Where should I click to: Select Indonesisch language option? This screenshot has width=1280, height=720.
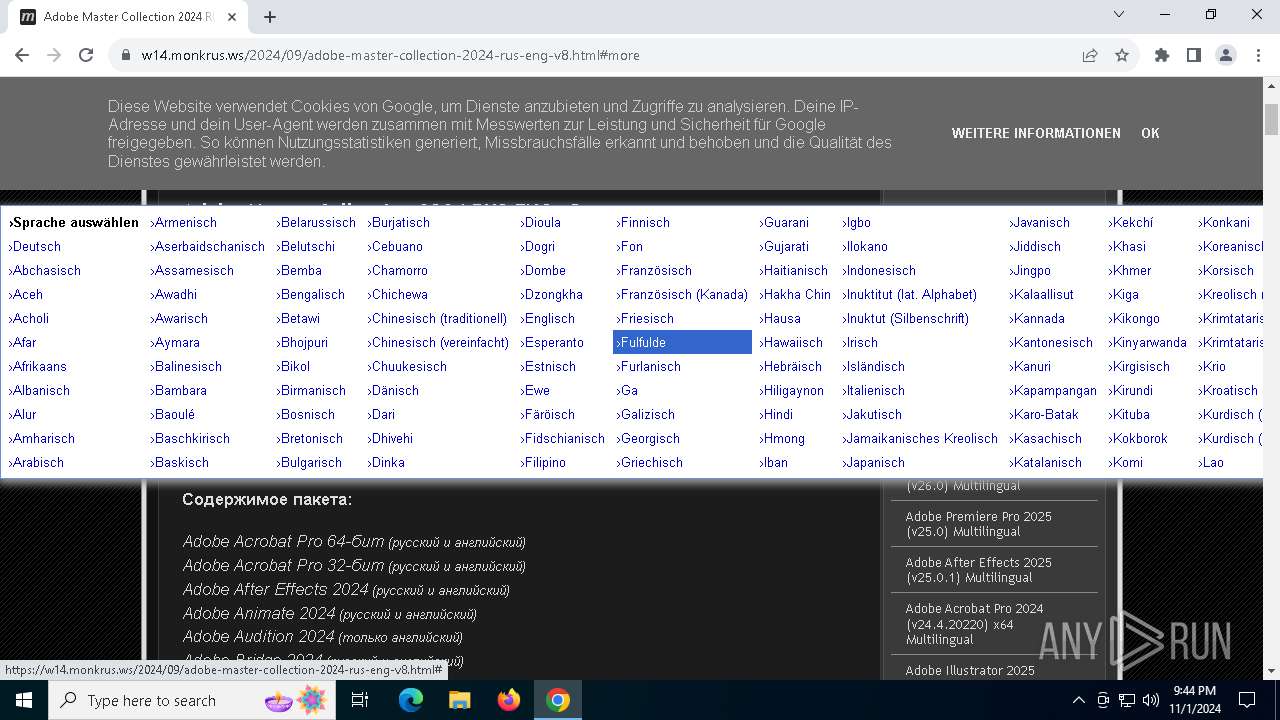(878, 270)
